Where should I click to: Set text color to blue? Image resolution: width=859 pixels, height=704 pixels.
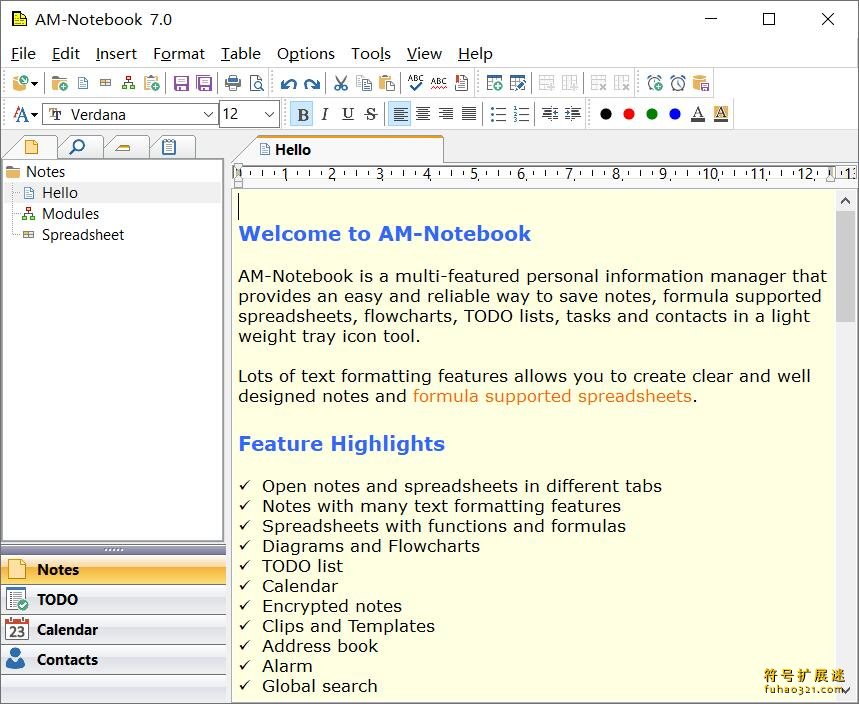[x=674, y=114]
